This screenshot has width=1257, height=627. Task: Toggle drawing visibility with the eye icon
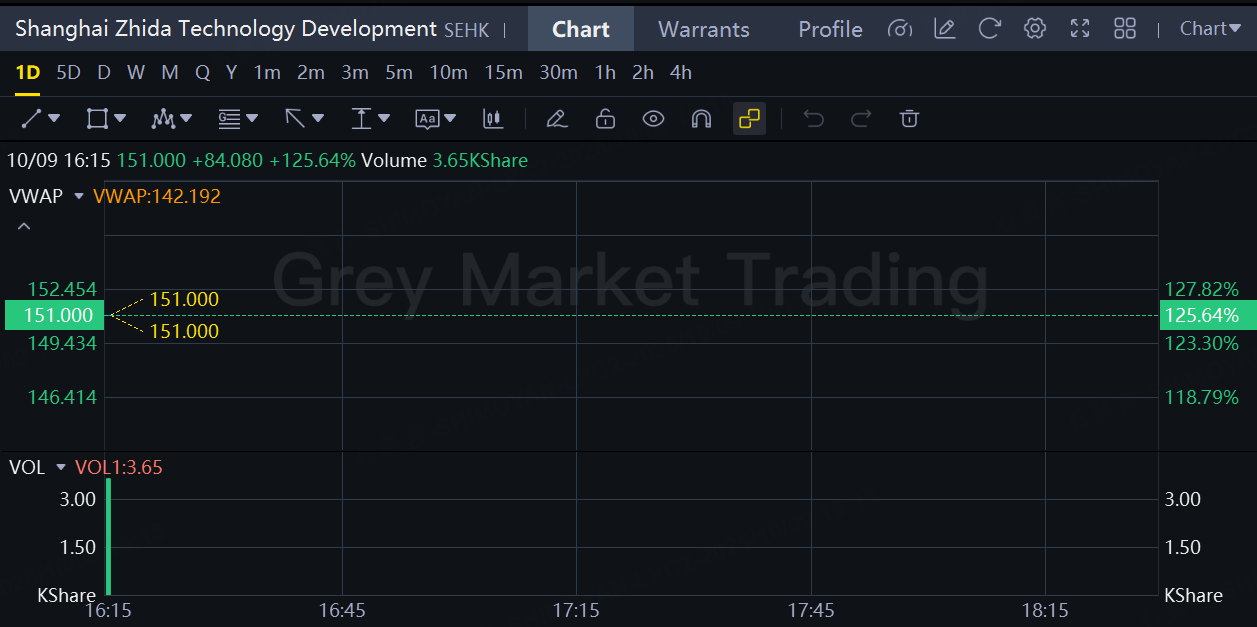pos(653,119)
